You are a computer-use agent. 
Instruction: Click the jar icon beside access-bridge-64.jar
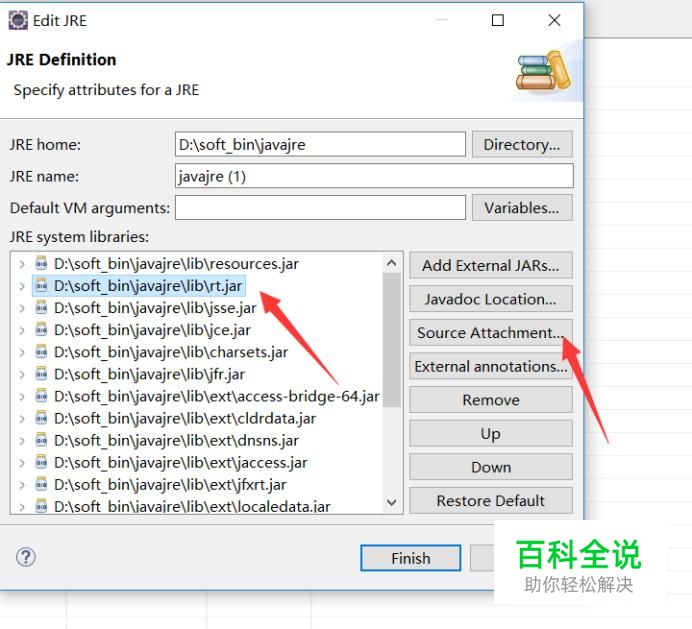(41, 395)
